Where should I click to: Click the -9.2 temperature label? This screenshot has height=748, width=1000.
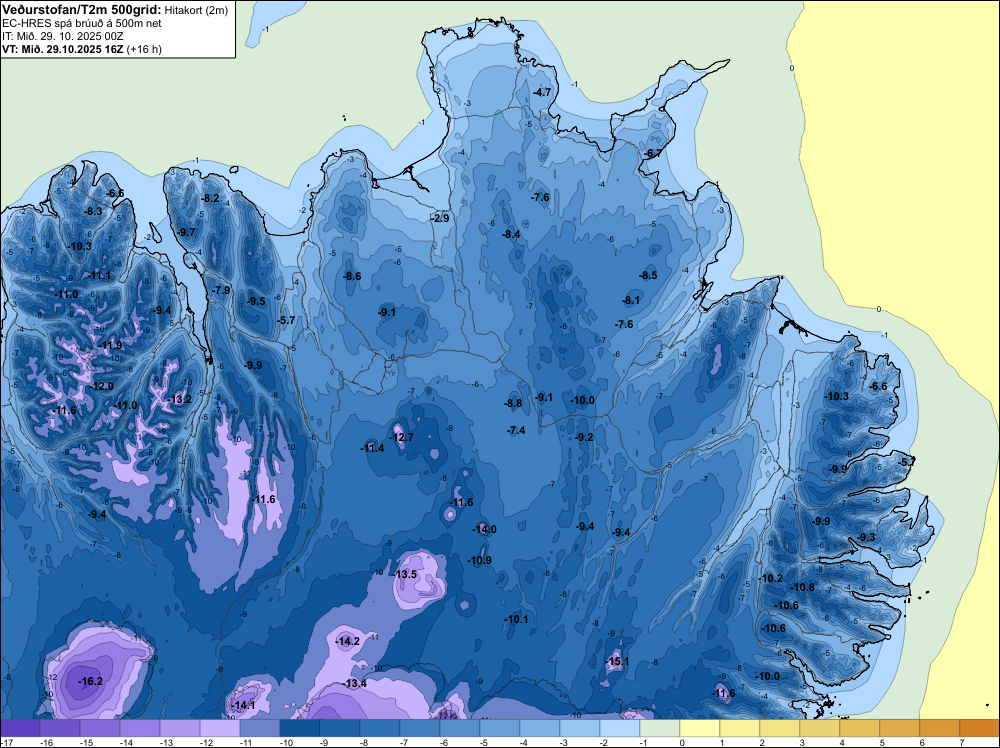click(x=584, y=437)
